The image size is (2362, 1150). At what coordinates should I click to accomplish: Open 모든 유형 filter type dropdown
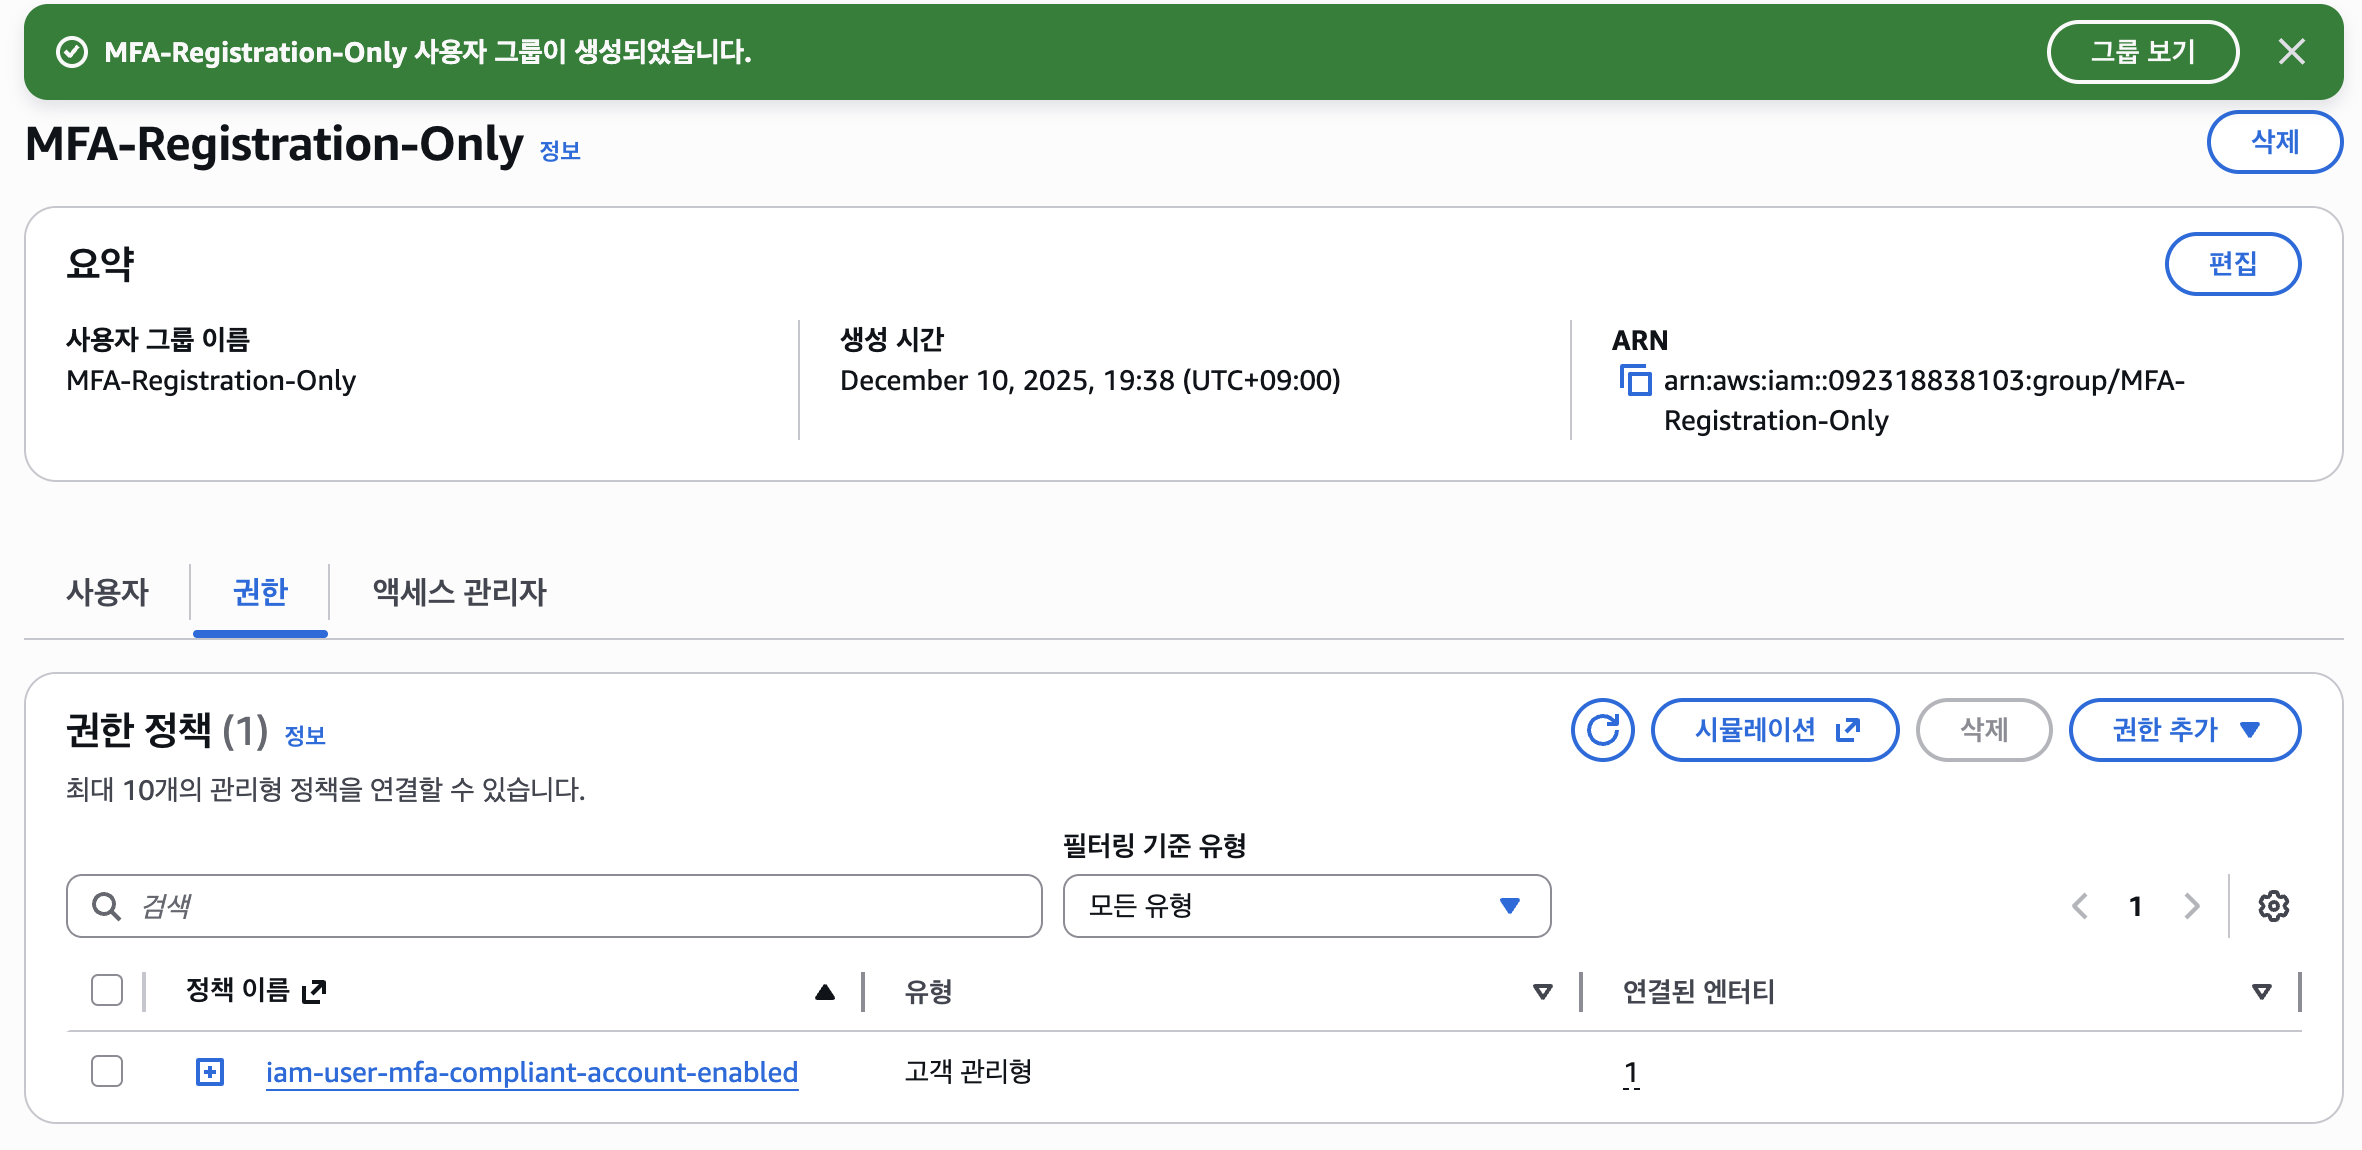pos(1306,906)
